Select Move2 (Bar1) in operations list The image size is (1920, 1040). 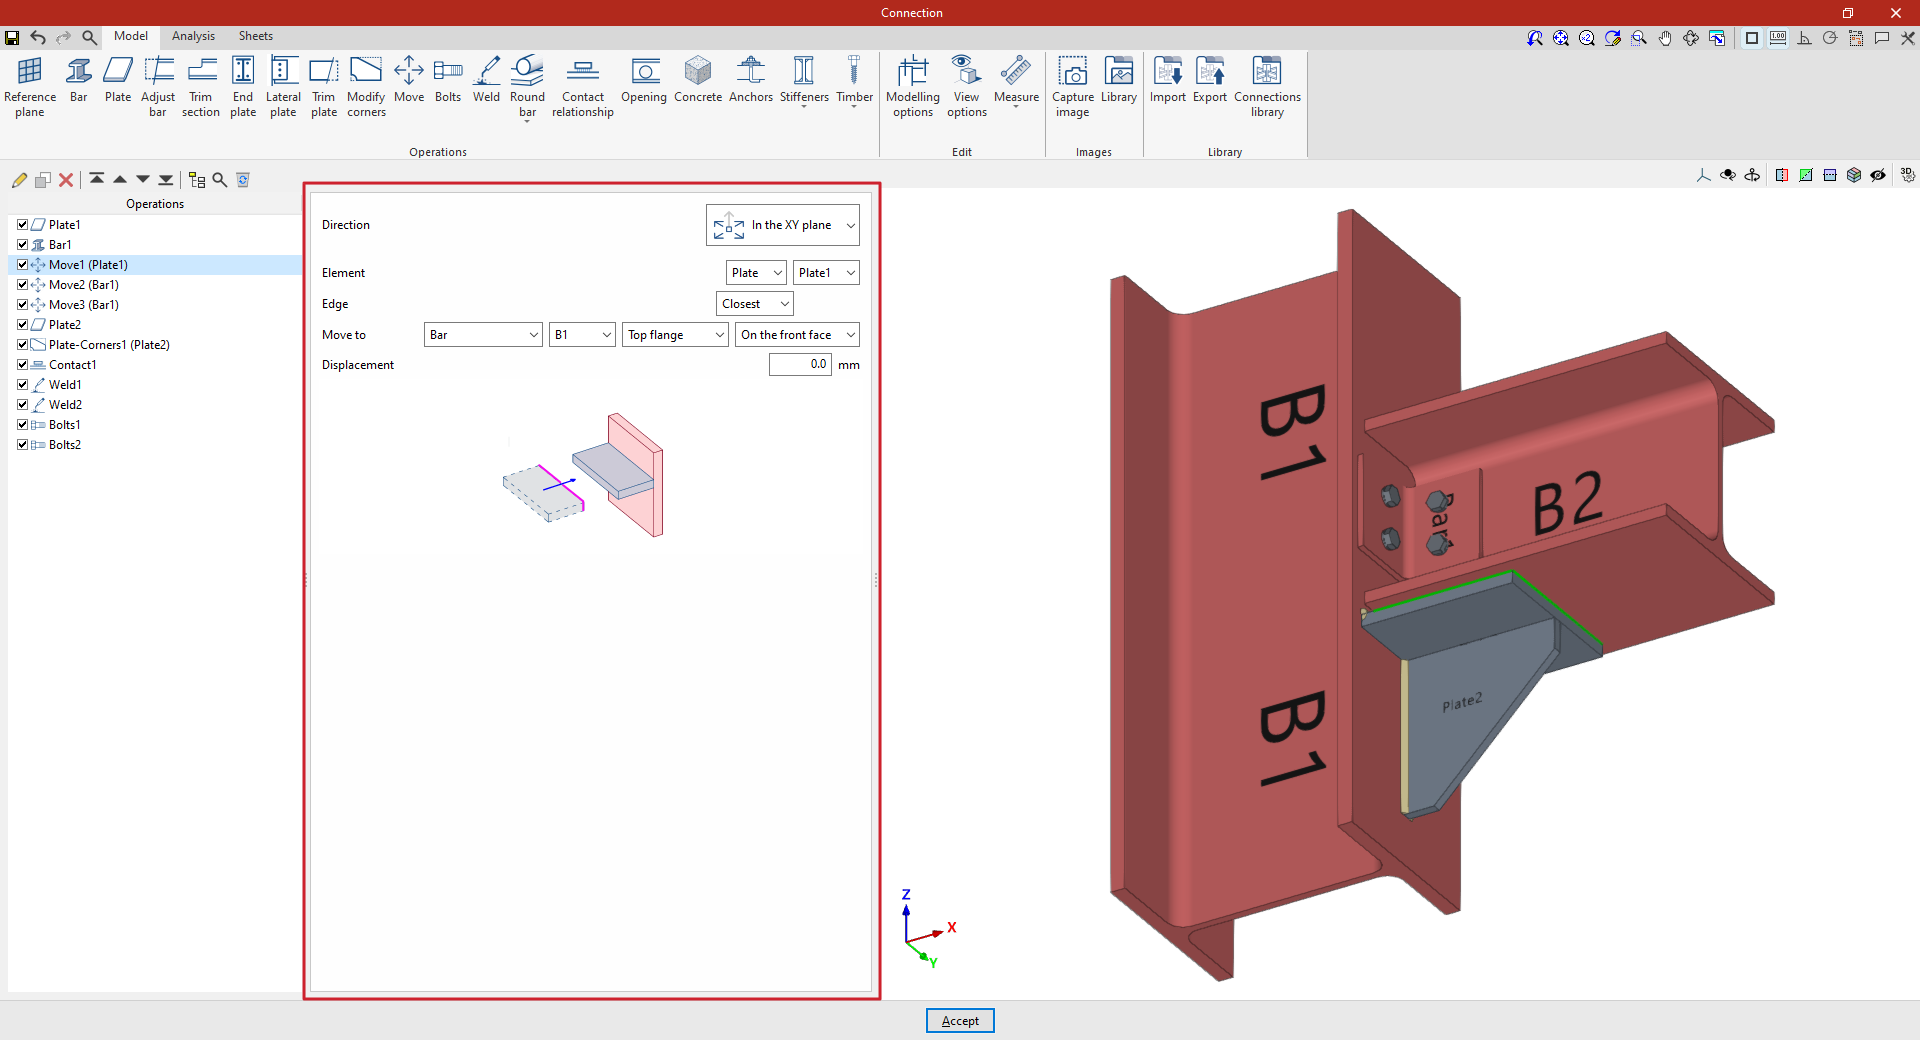(x=84, y=285)
